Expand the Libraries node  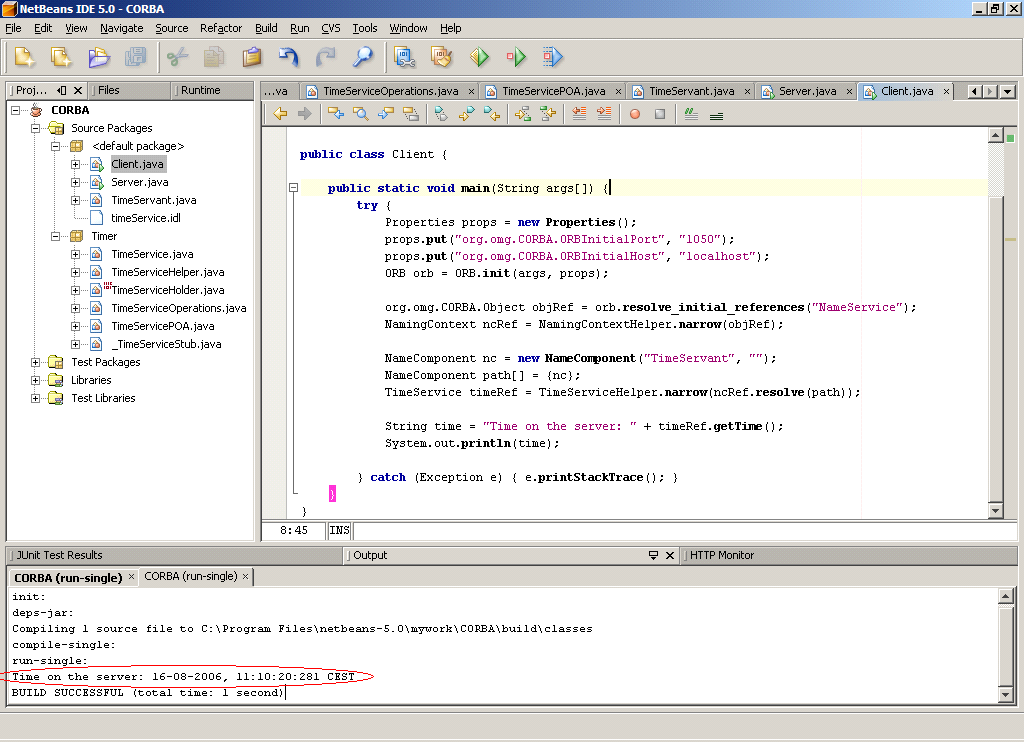tap(35, 380)
